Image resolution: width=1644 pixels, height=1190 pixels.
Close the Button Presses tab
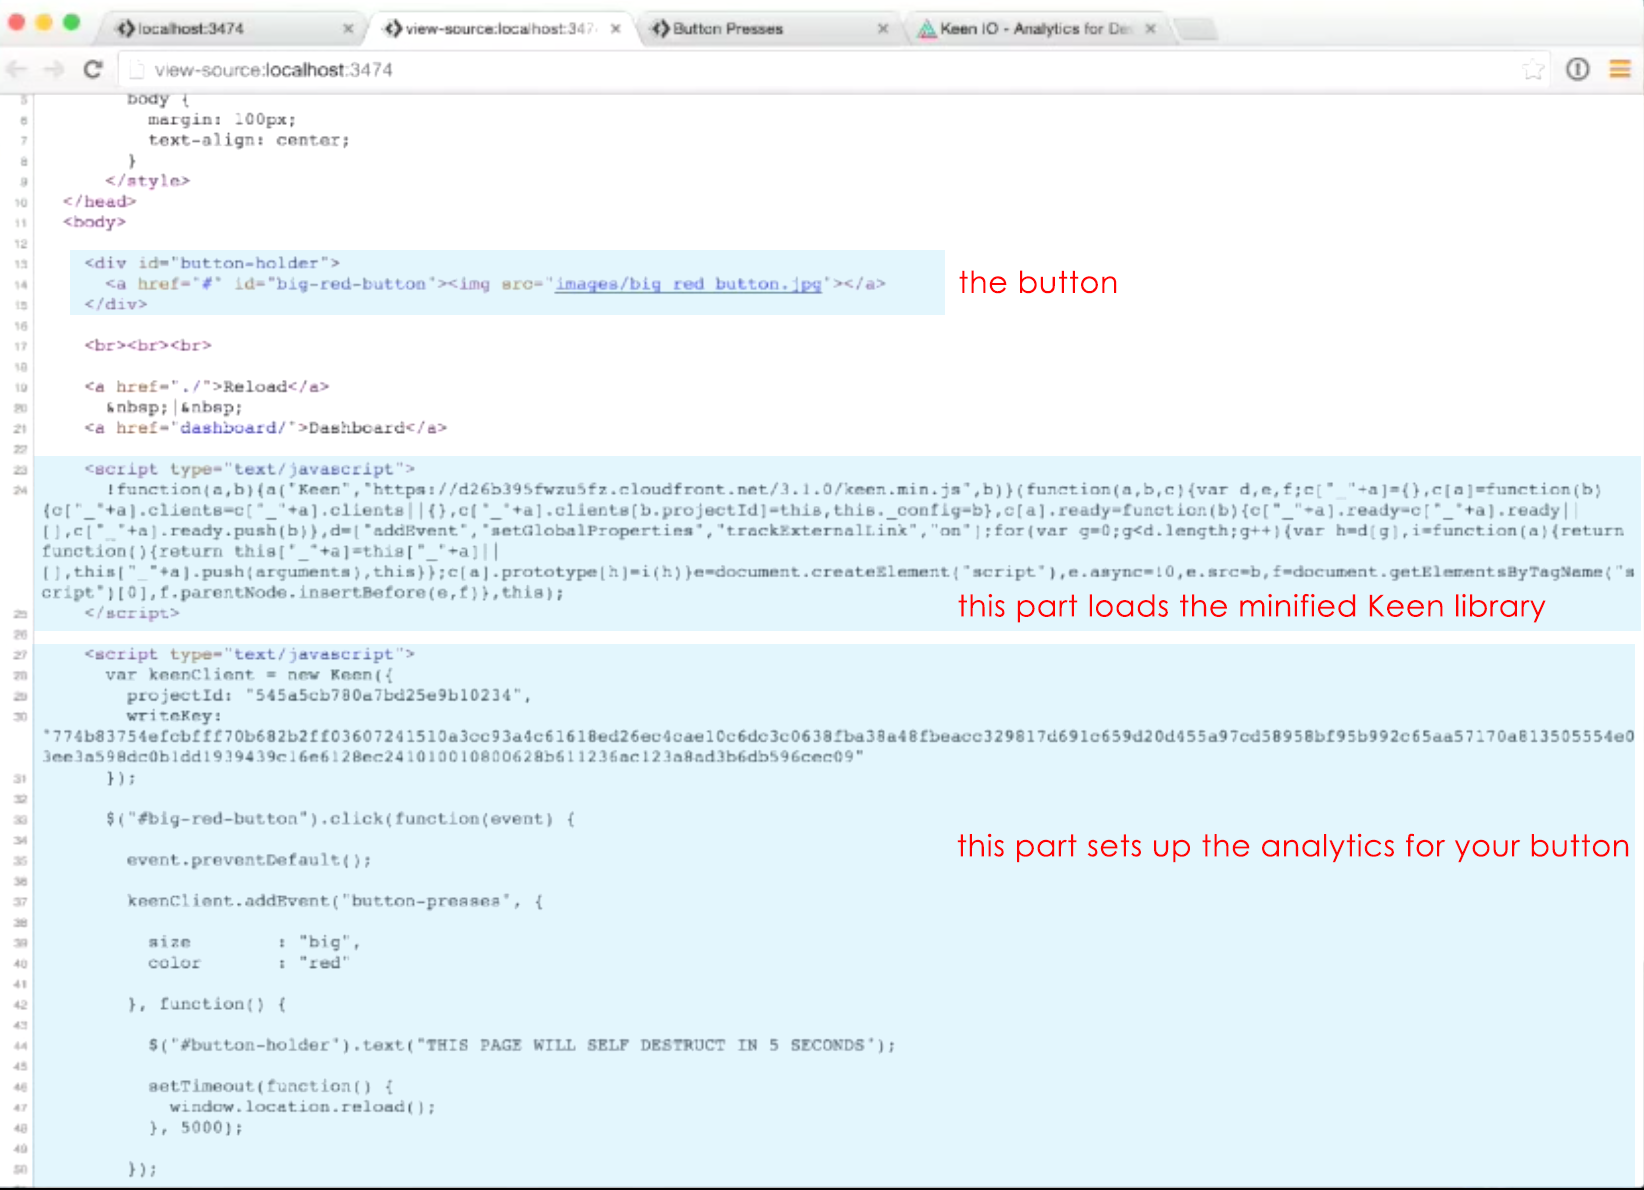click(883, 29)
